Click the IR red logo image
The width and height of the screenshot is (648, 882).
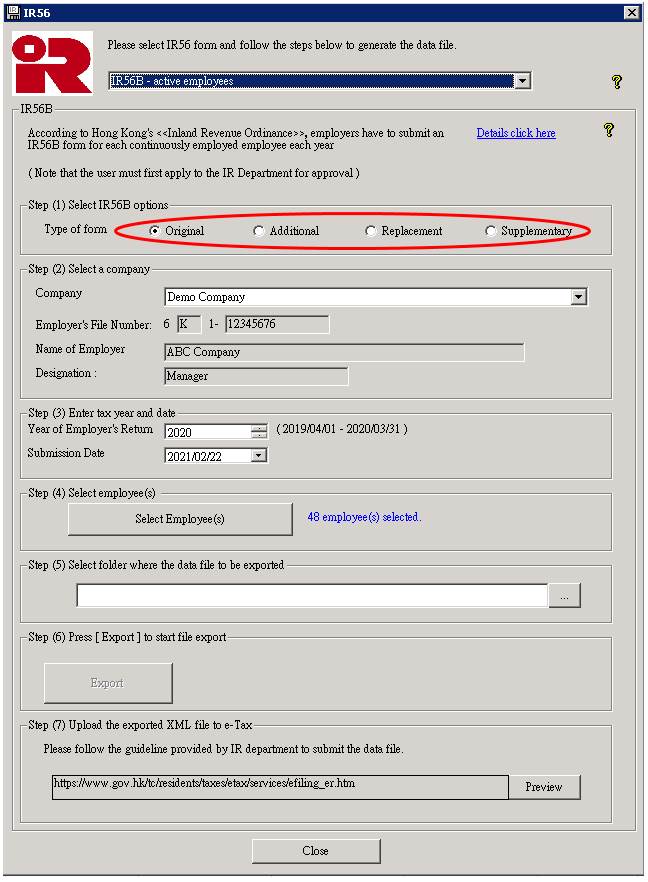[52, 64]
